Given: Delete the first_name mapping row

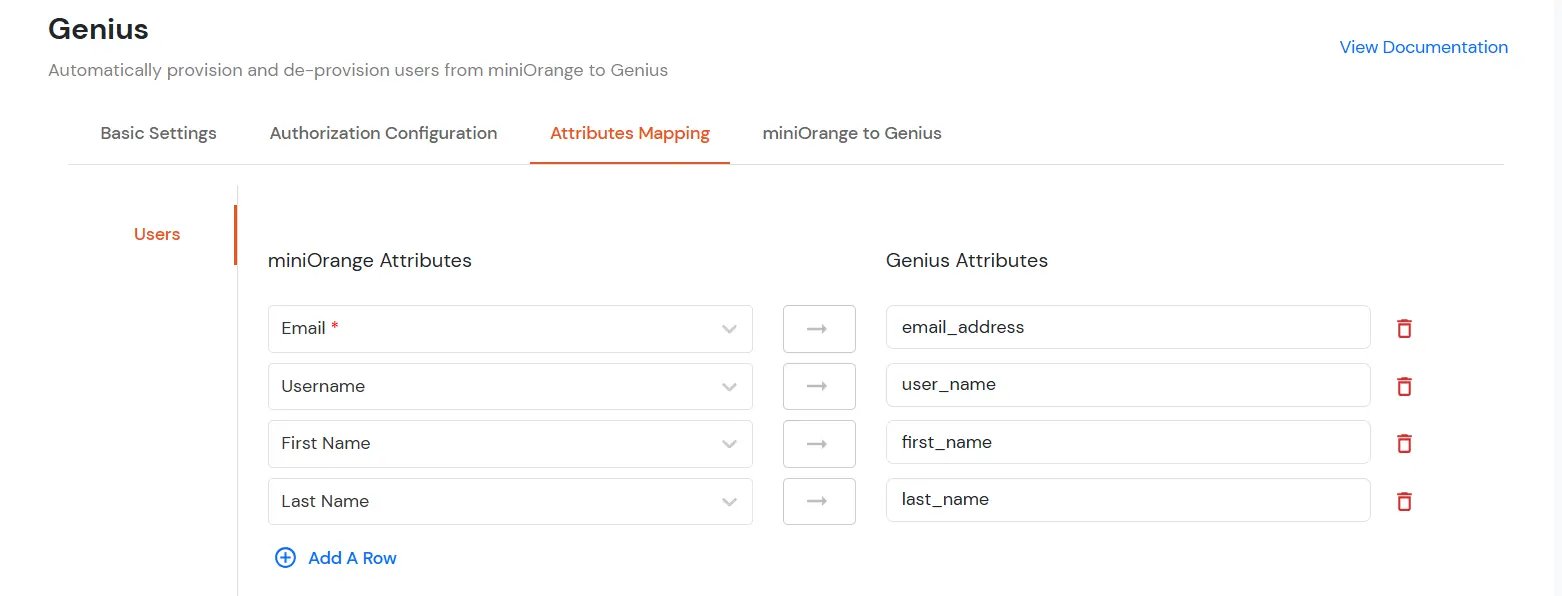Looking at the screenshot, I should coord(1404,443).
